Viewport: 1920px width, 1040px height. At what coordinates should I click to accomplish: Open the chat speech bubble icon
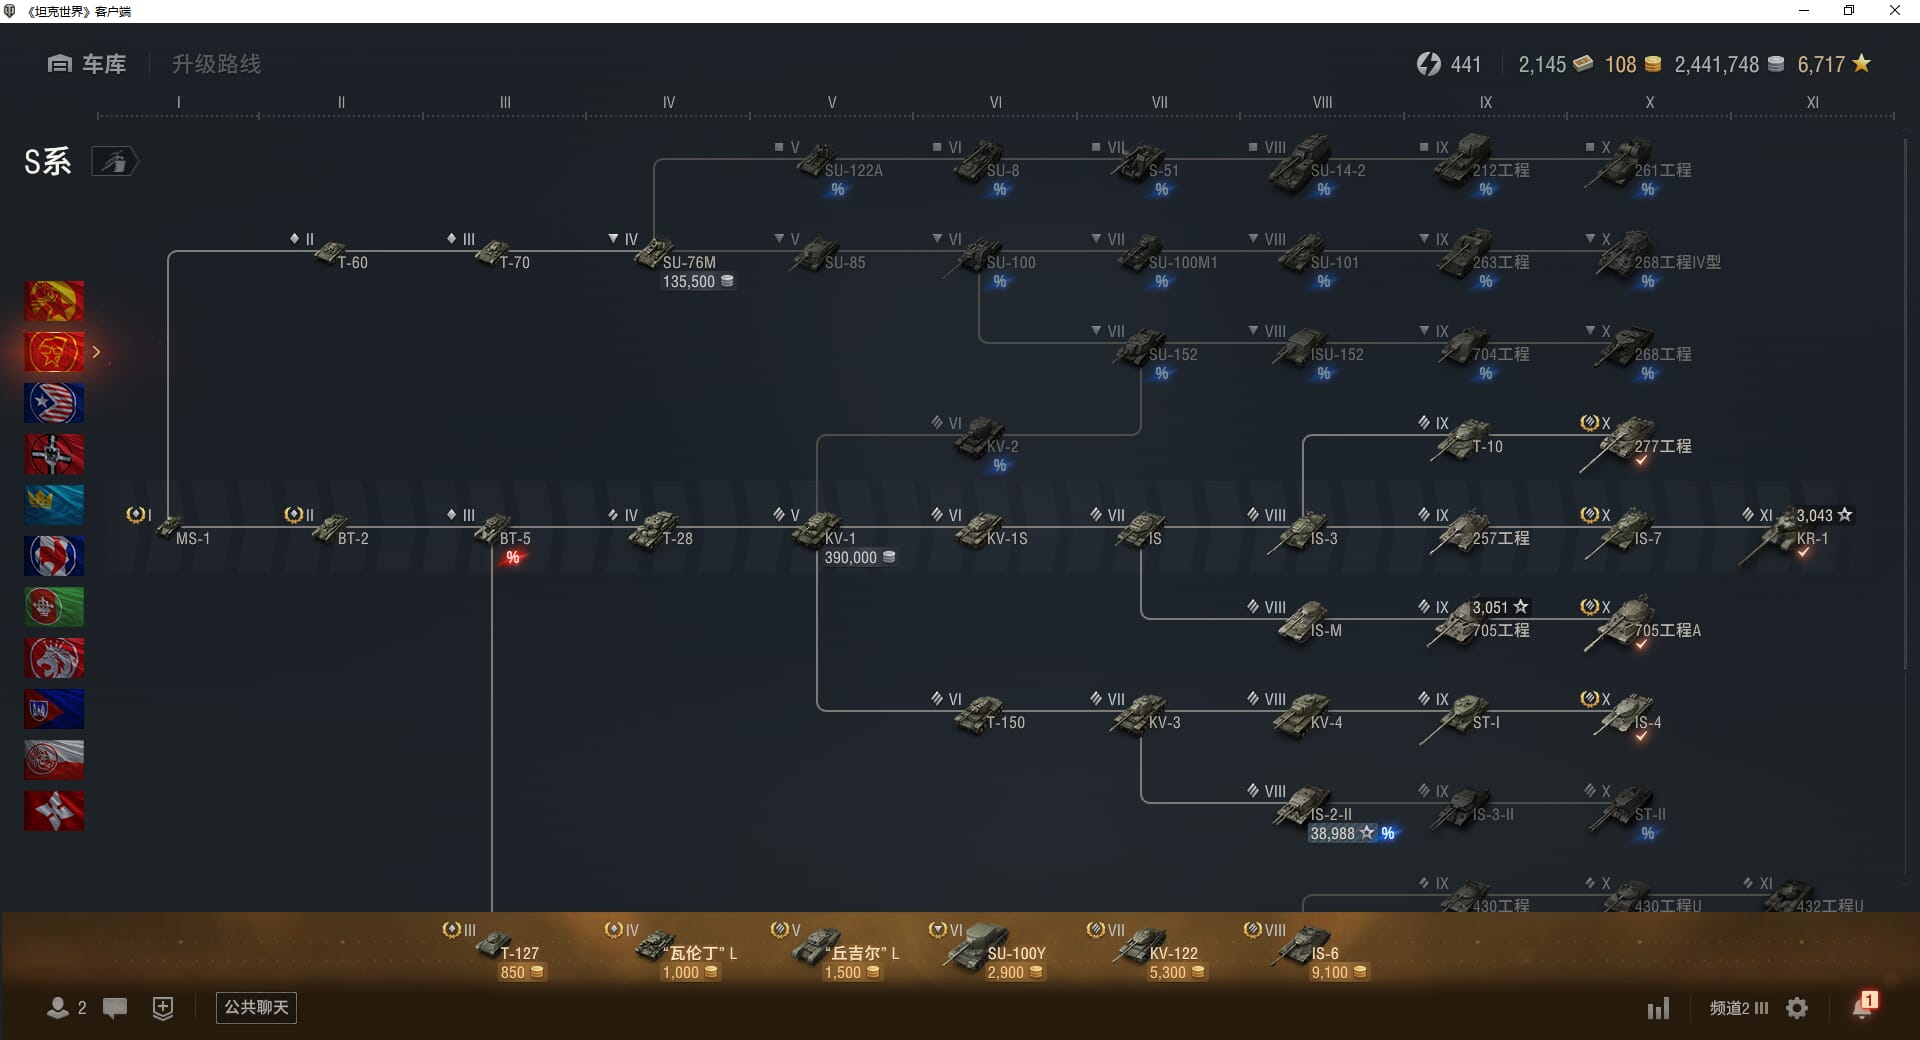coord(115,1008)
